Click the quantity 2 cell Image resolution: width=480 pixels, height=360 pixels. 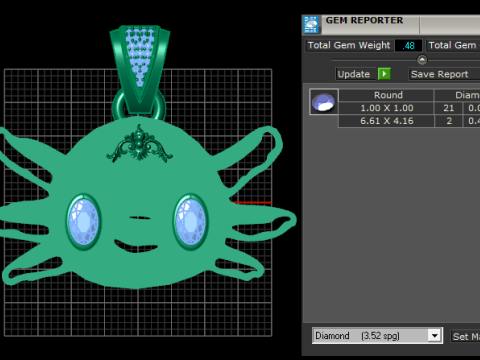(449, 121)
